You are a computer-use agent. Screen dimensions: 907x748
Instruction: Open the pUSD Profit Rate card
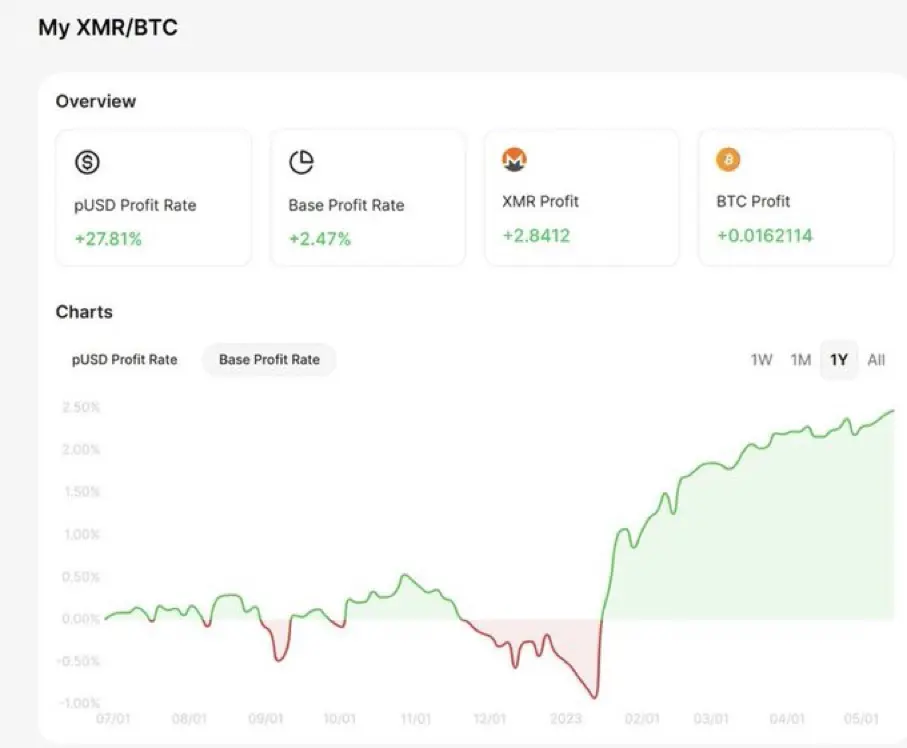153,198
